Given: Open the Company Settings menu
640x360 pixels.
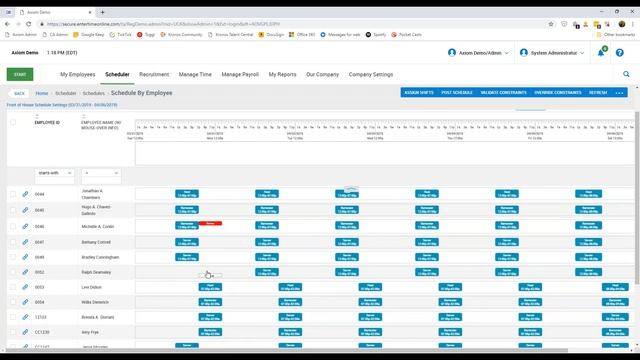Looking at the screenshot, I should coord(371,74).
